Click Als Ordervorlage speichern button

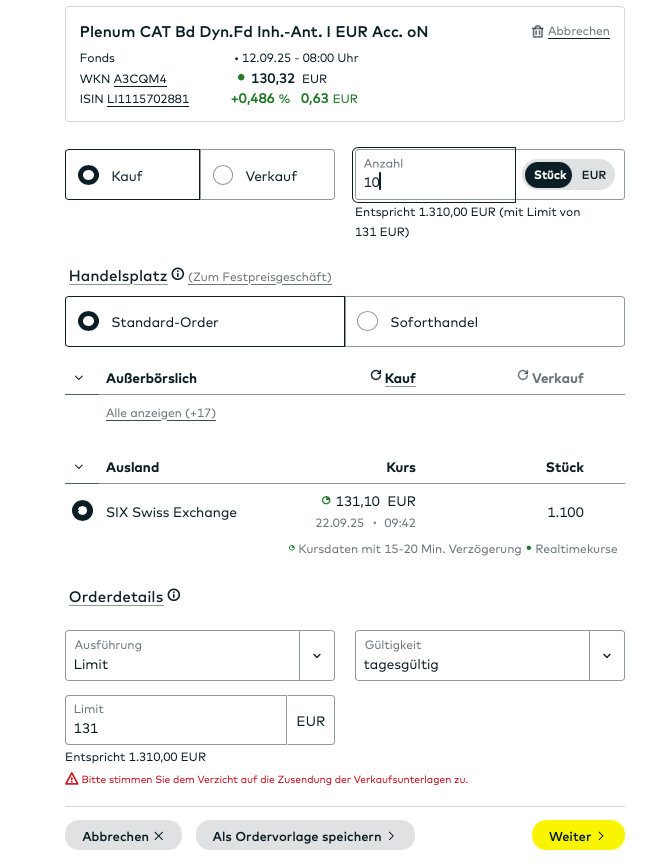[x=305, y=836]
